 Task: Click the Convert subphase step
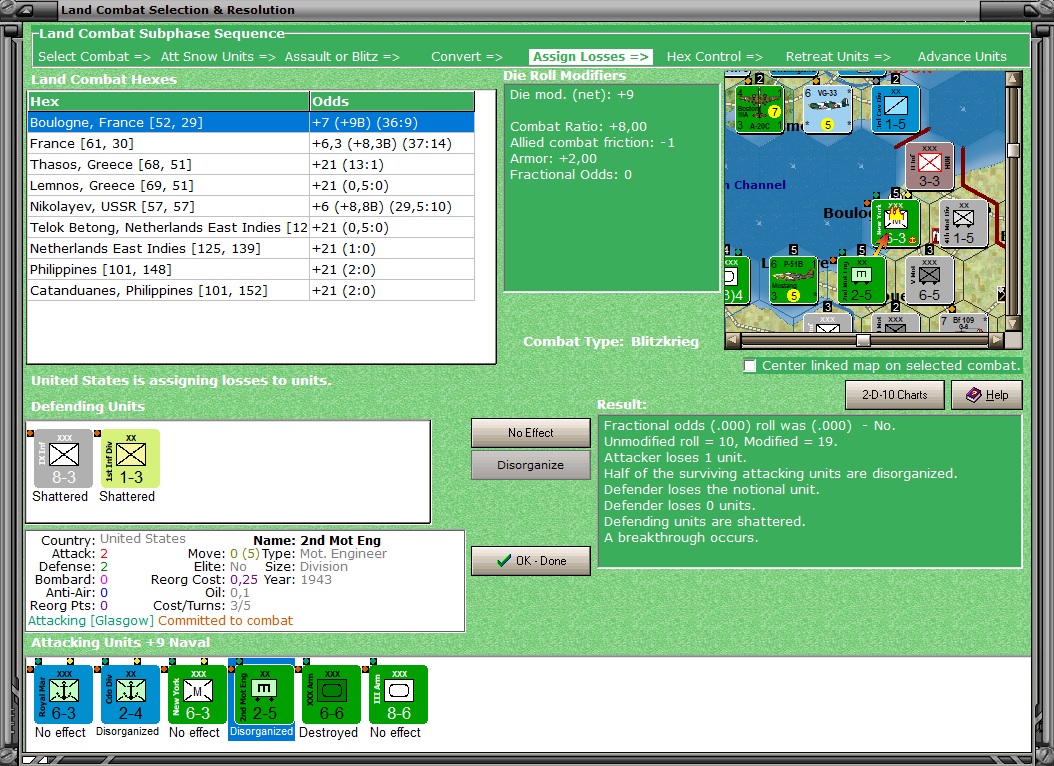467,56
